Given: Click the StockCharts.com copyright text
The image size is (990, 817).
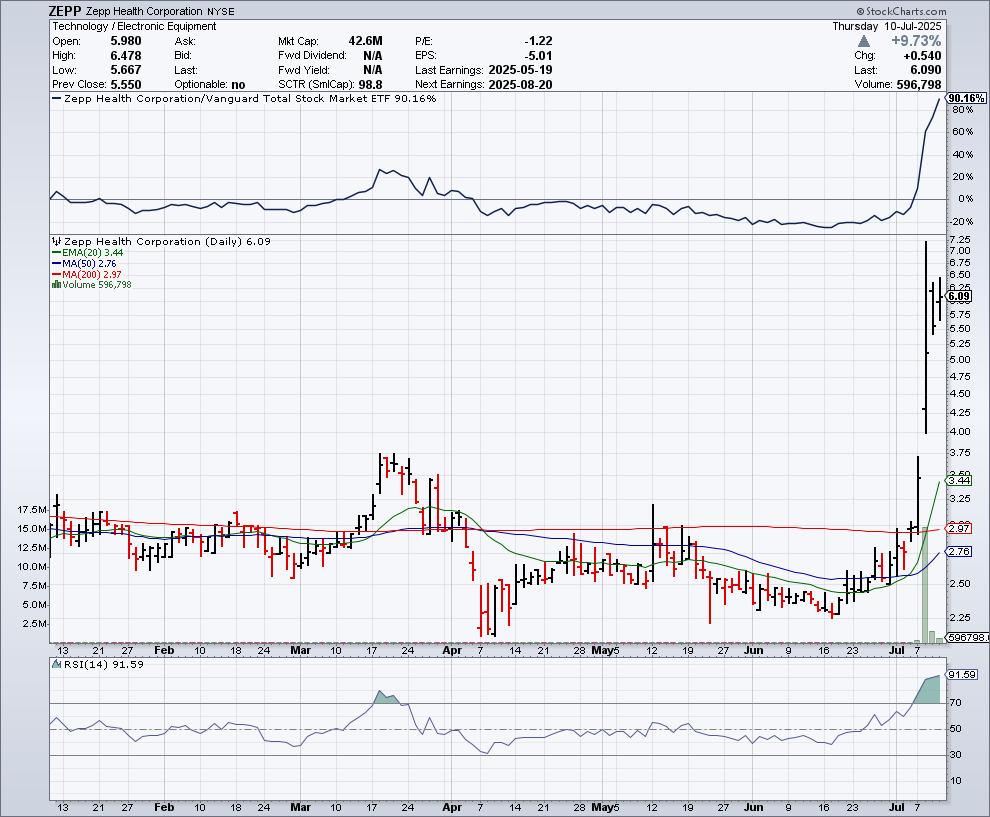Looking at the screenshot, I should click(x=902, y=11).
